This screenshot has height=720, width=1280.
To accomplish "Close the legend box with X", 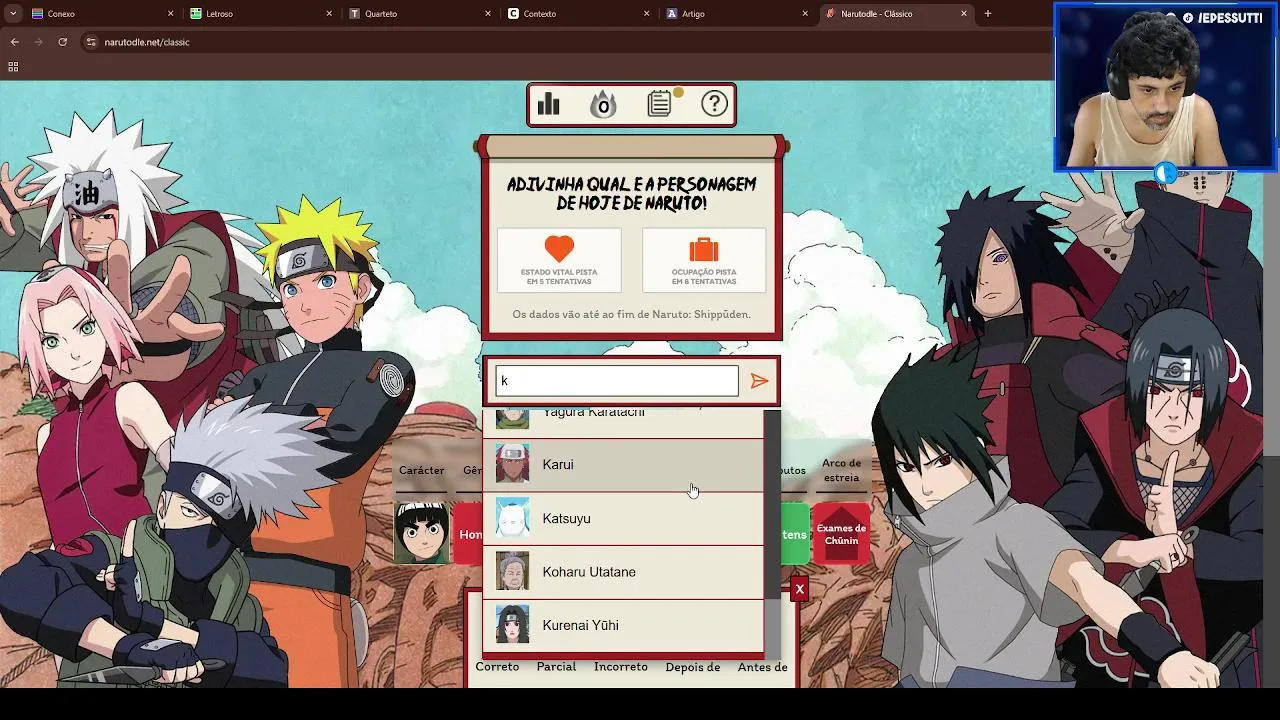I will click(x=799, y=590).
